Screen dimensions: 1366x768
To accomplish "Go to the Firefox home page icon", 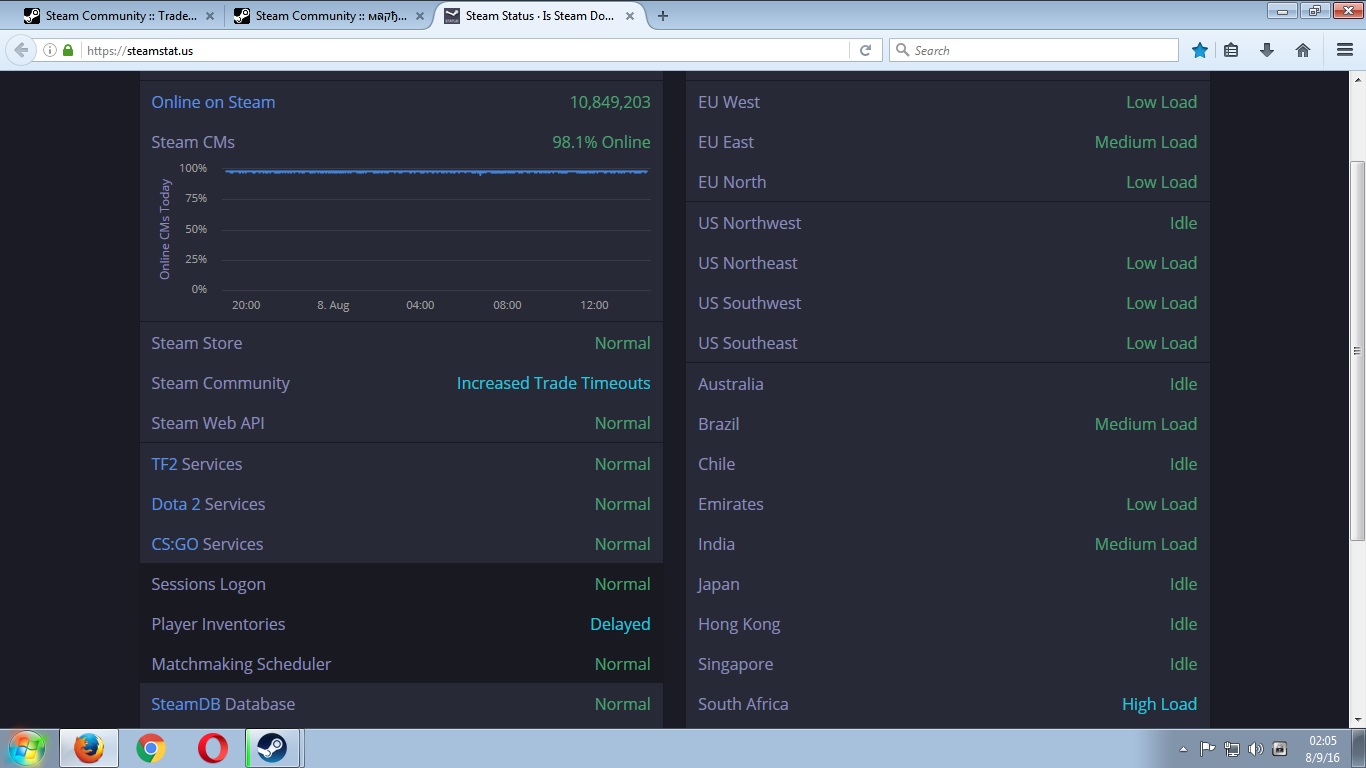I will 1302,50.
